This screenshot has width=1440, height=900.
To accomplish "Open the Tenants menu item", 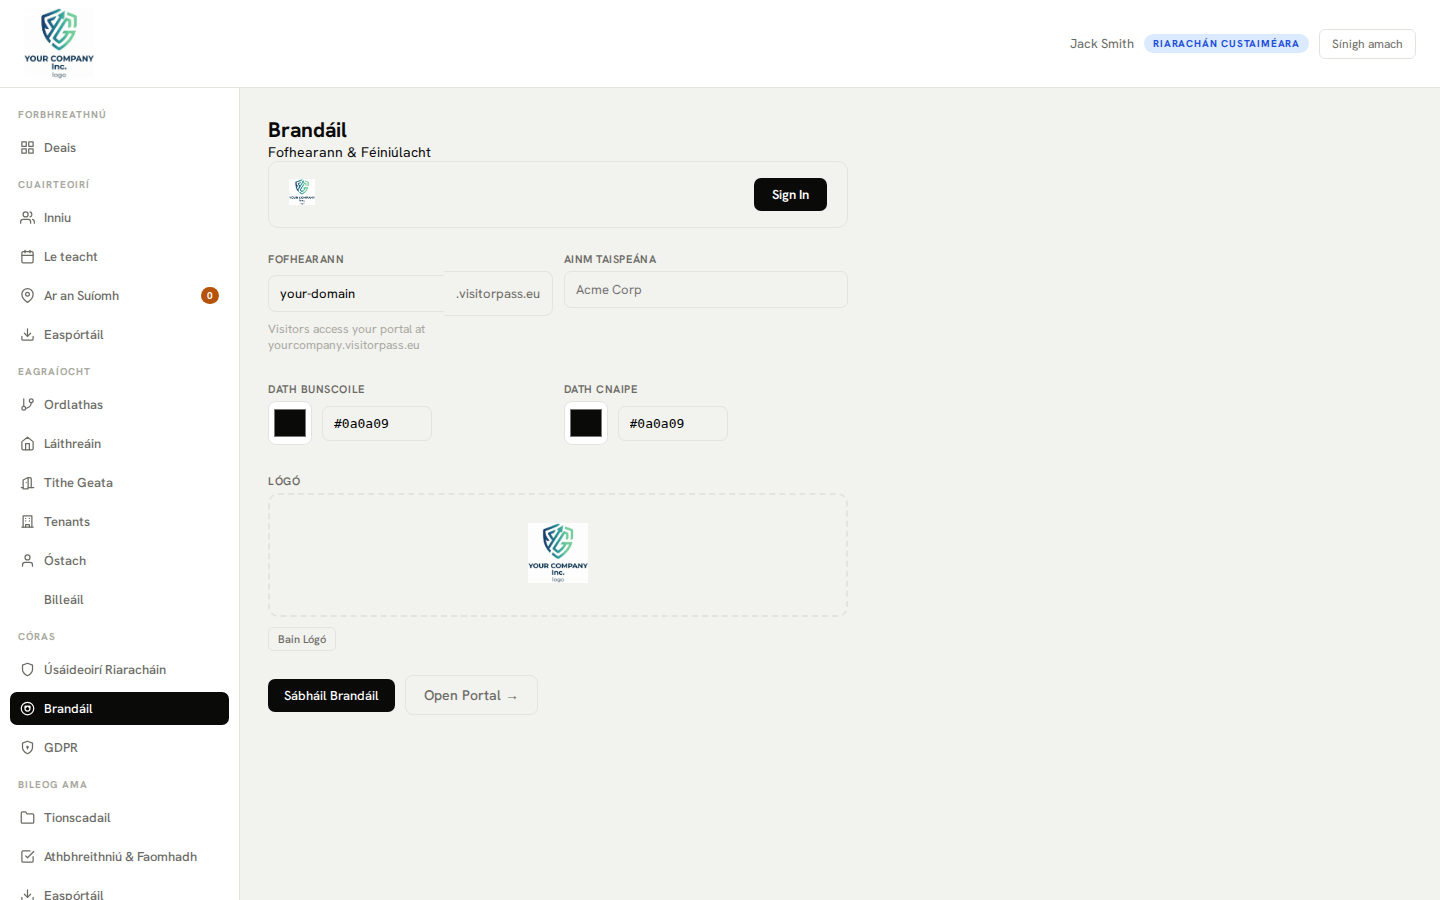I will [67, 522].
